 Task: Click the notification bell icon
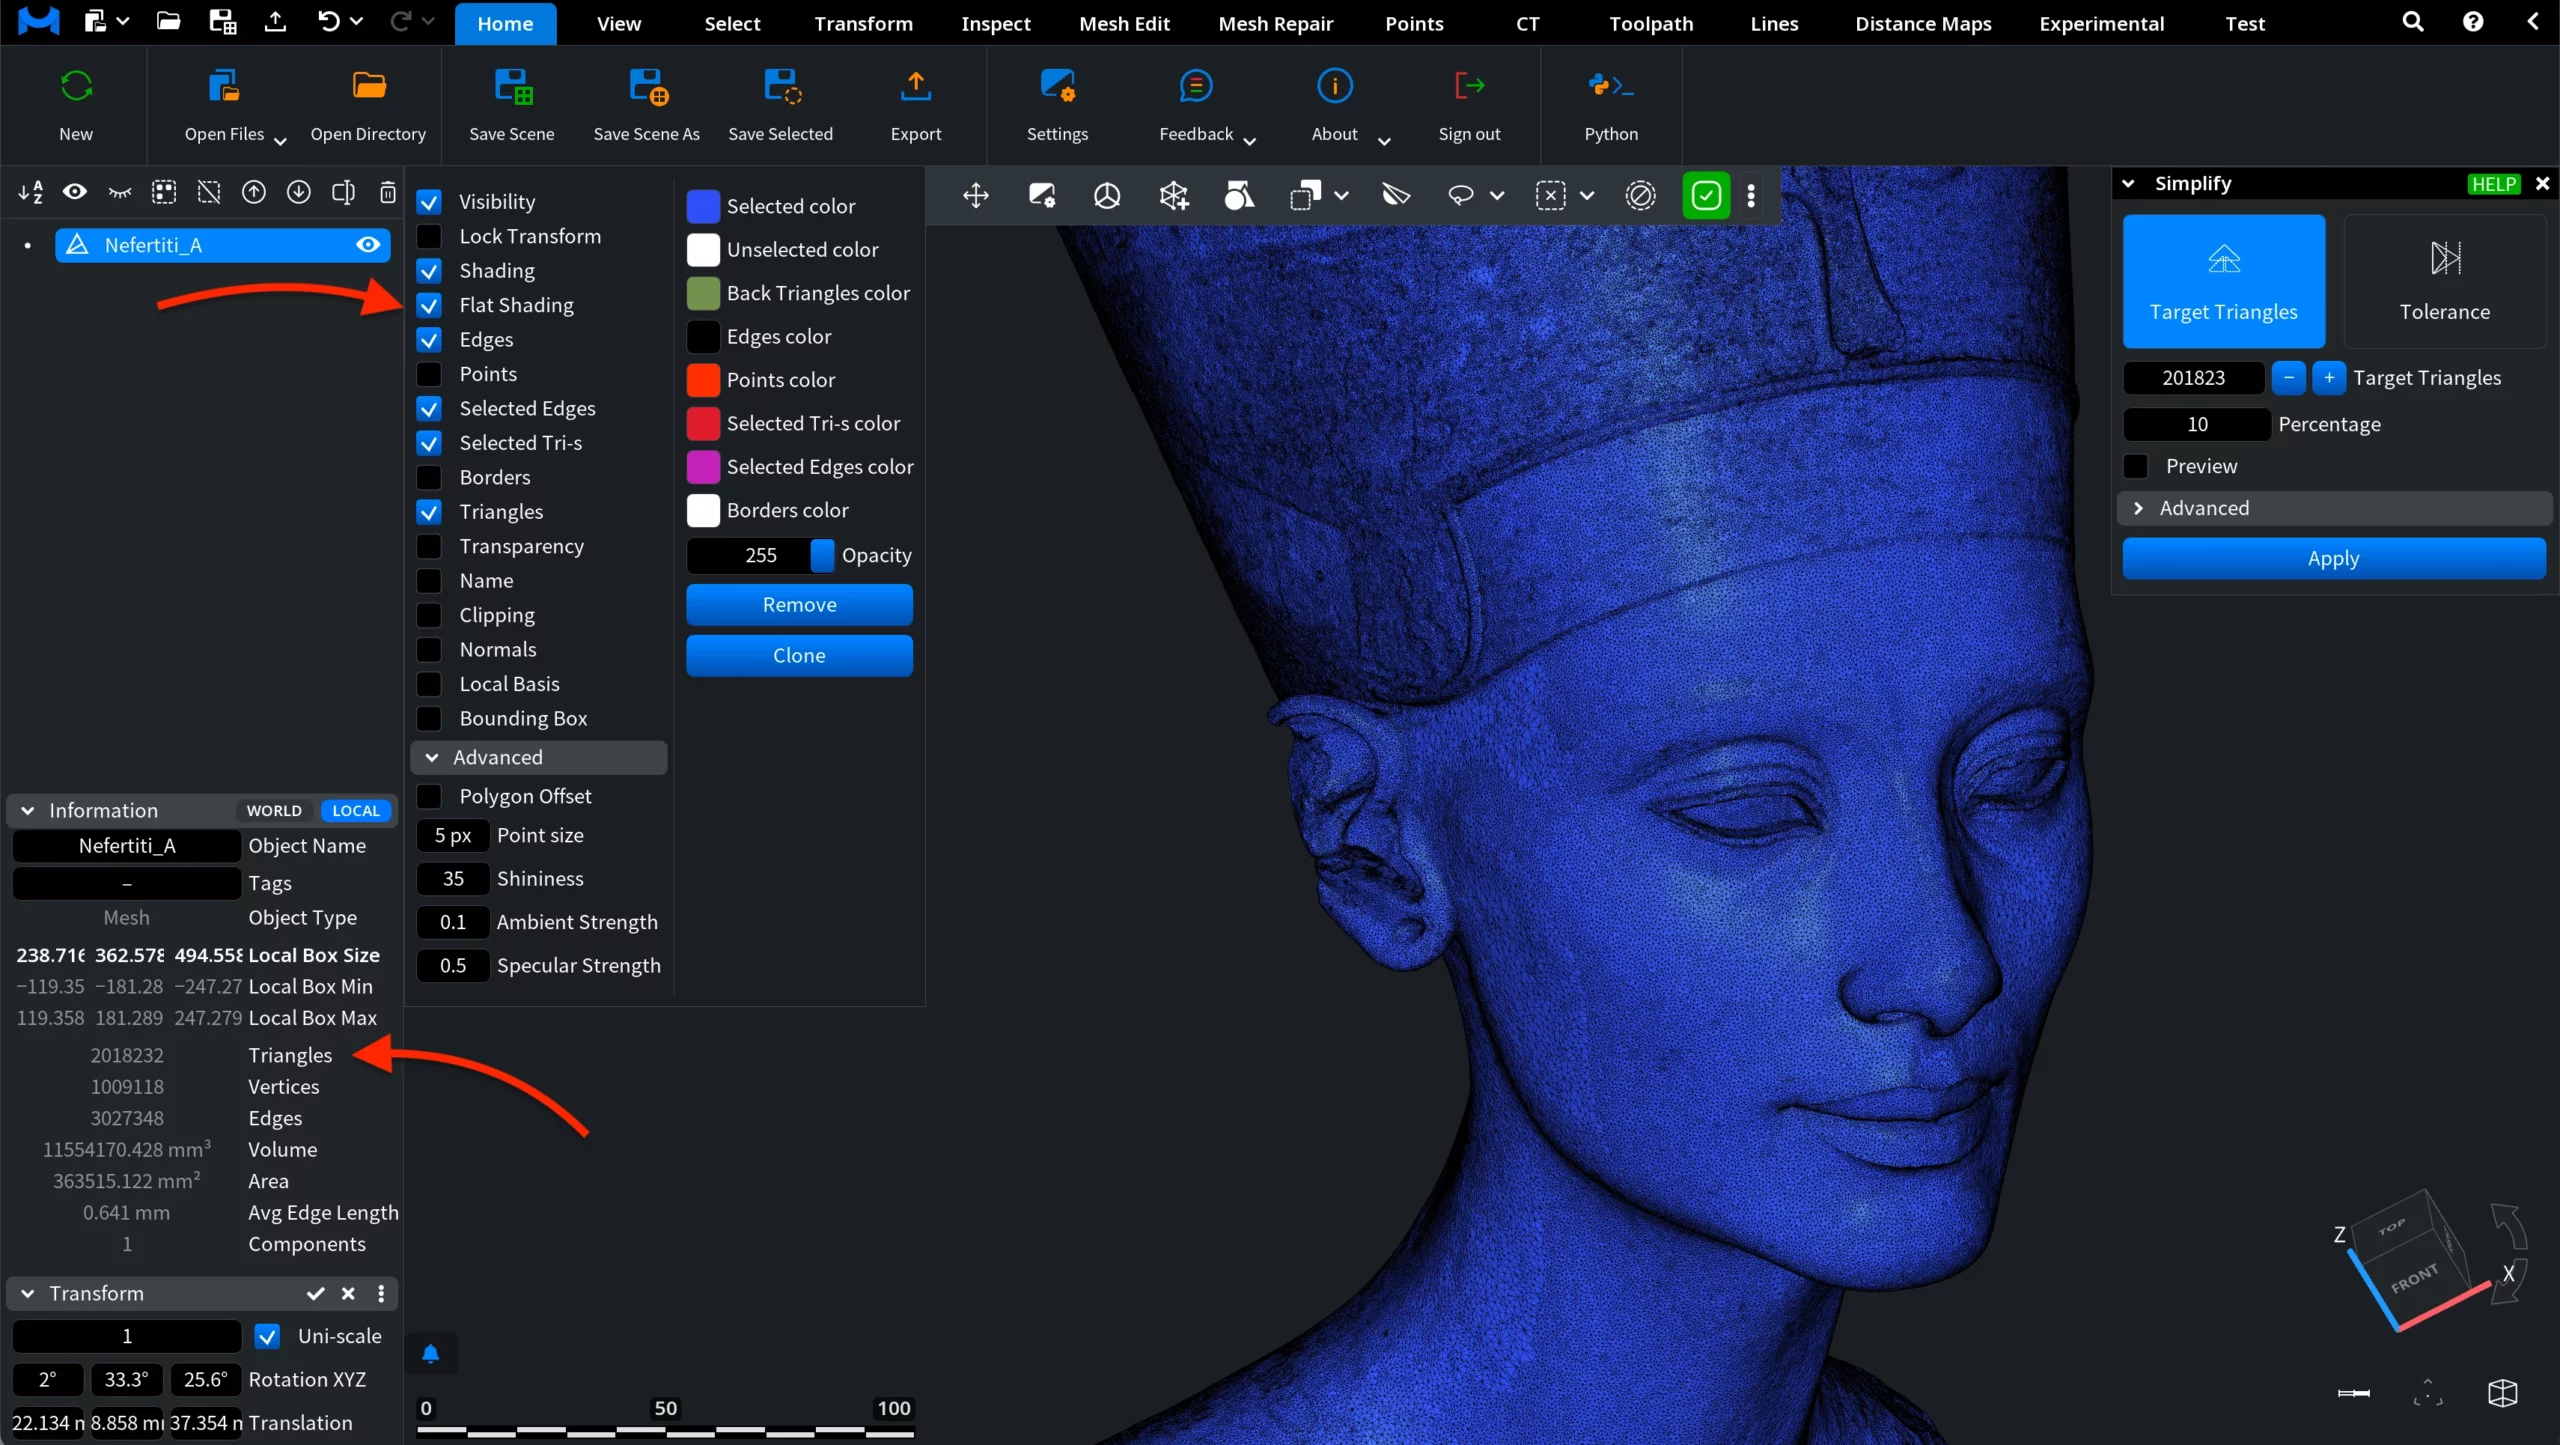431,1354
